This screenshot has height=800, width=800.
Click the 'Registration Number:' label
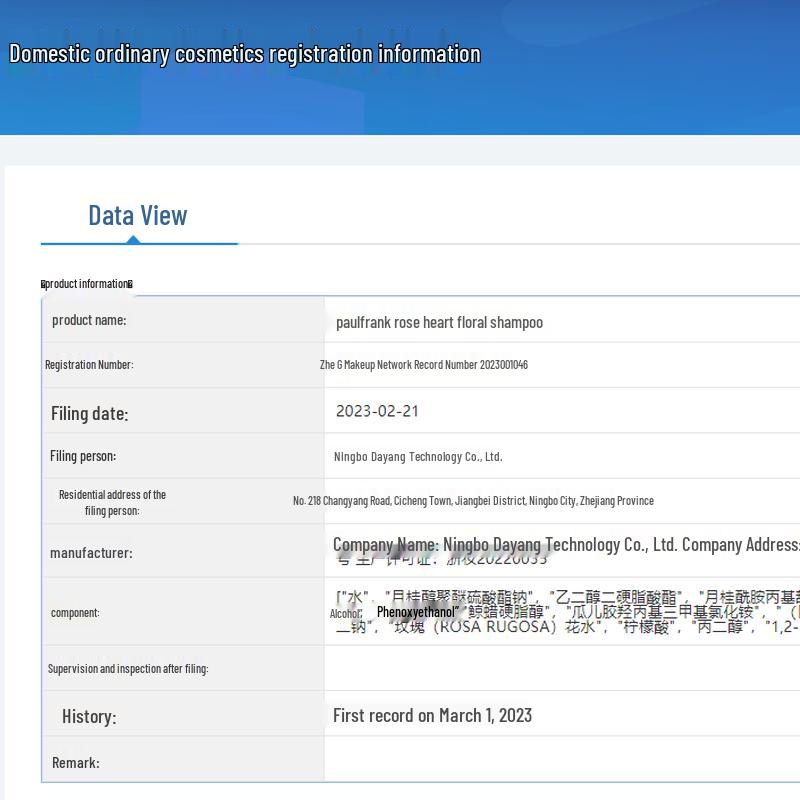point(89,365)
